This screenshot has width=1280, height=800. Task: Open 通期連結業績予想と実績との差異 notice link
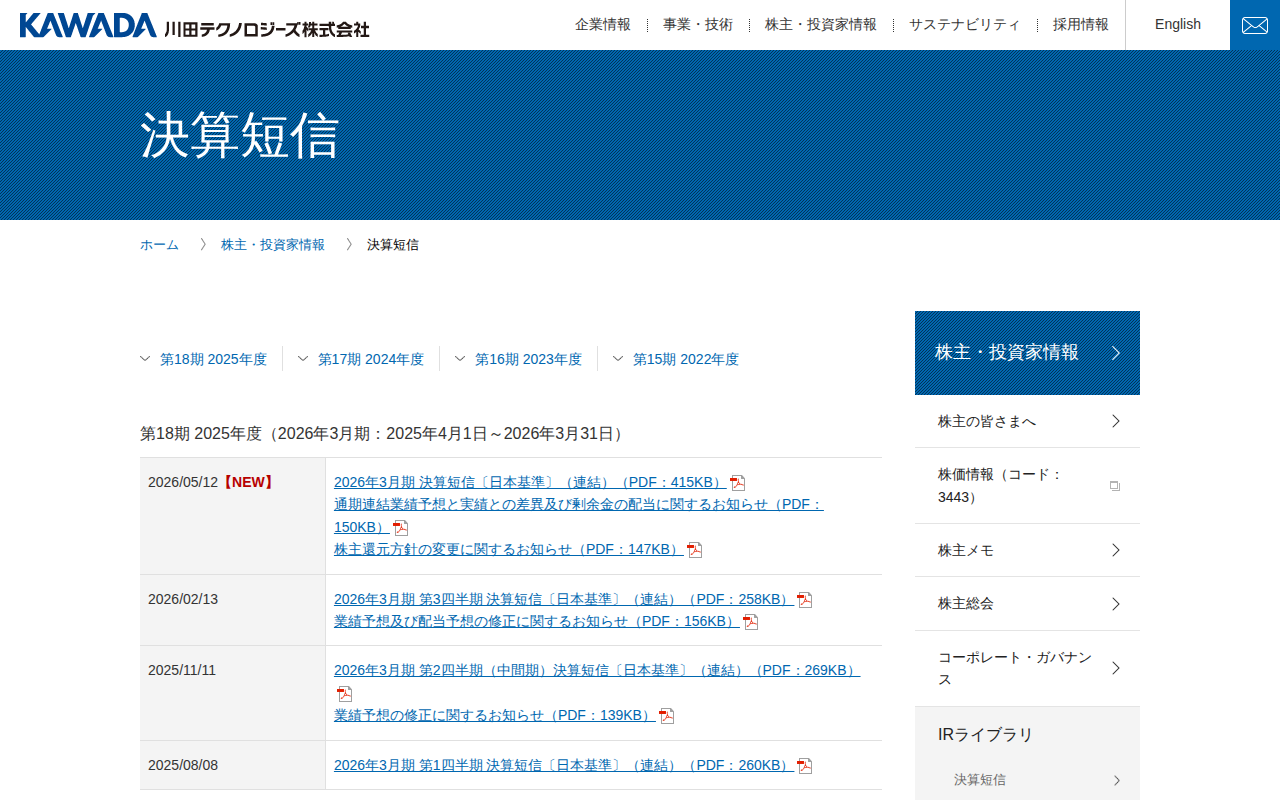pyautogui.click(x=578, y=516)
